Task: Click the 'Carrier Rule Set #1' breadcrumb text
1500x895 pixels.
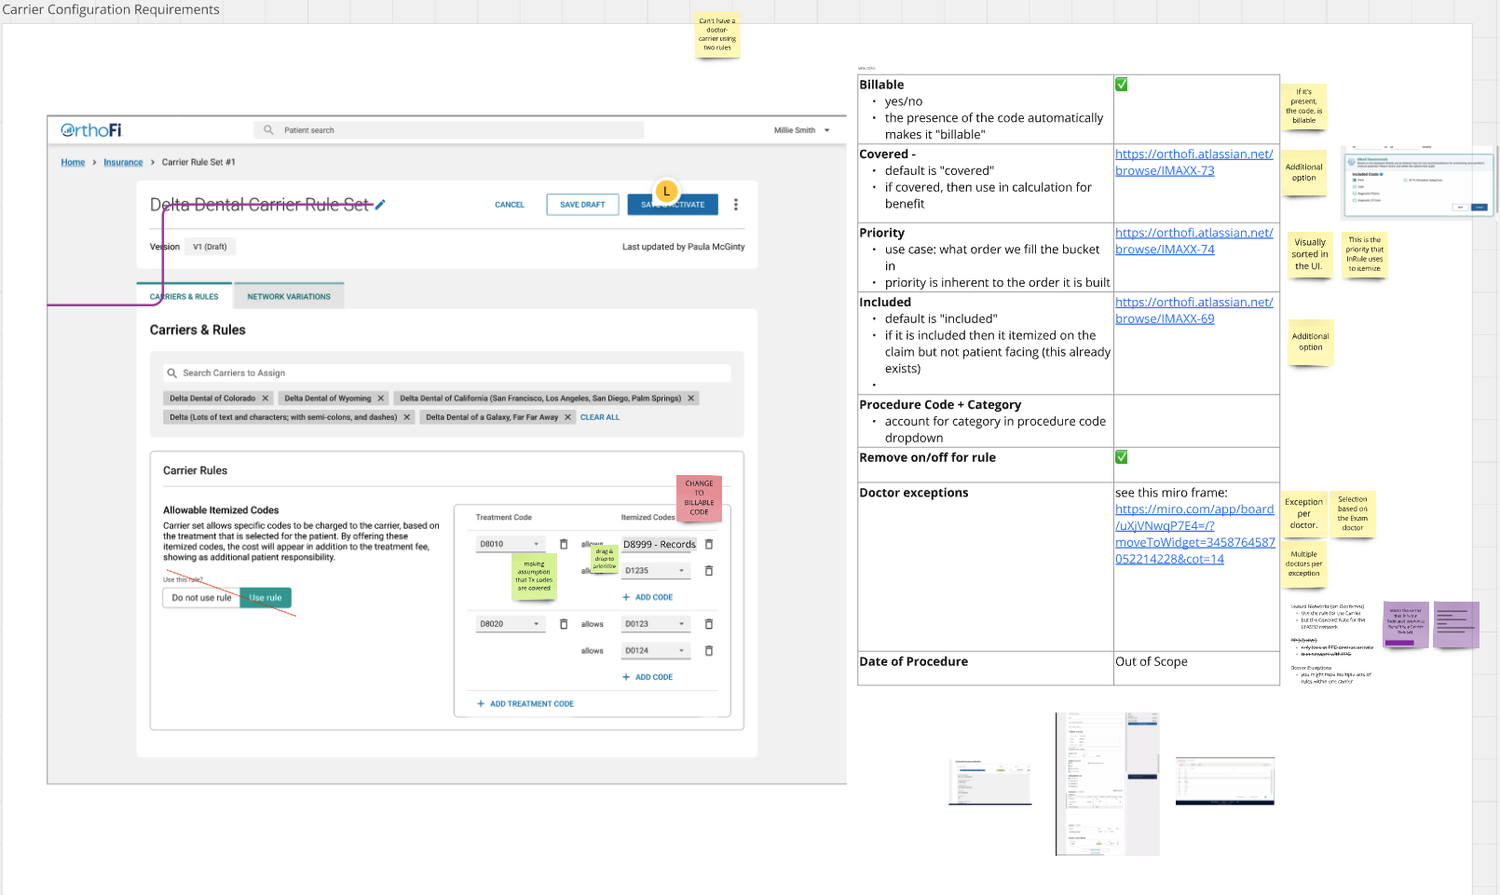Action: point(199,162)
